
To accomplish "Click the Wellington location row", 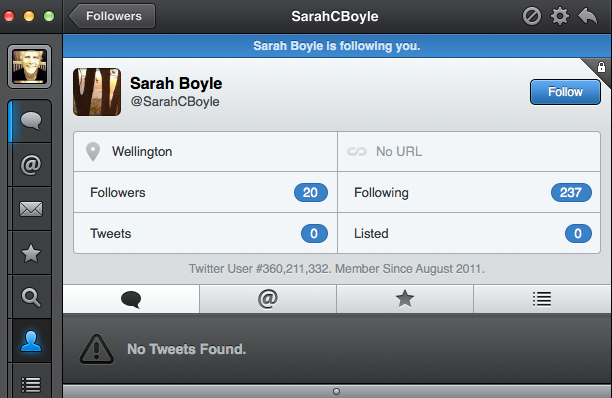I will coord(205,151).
